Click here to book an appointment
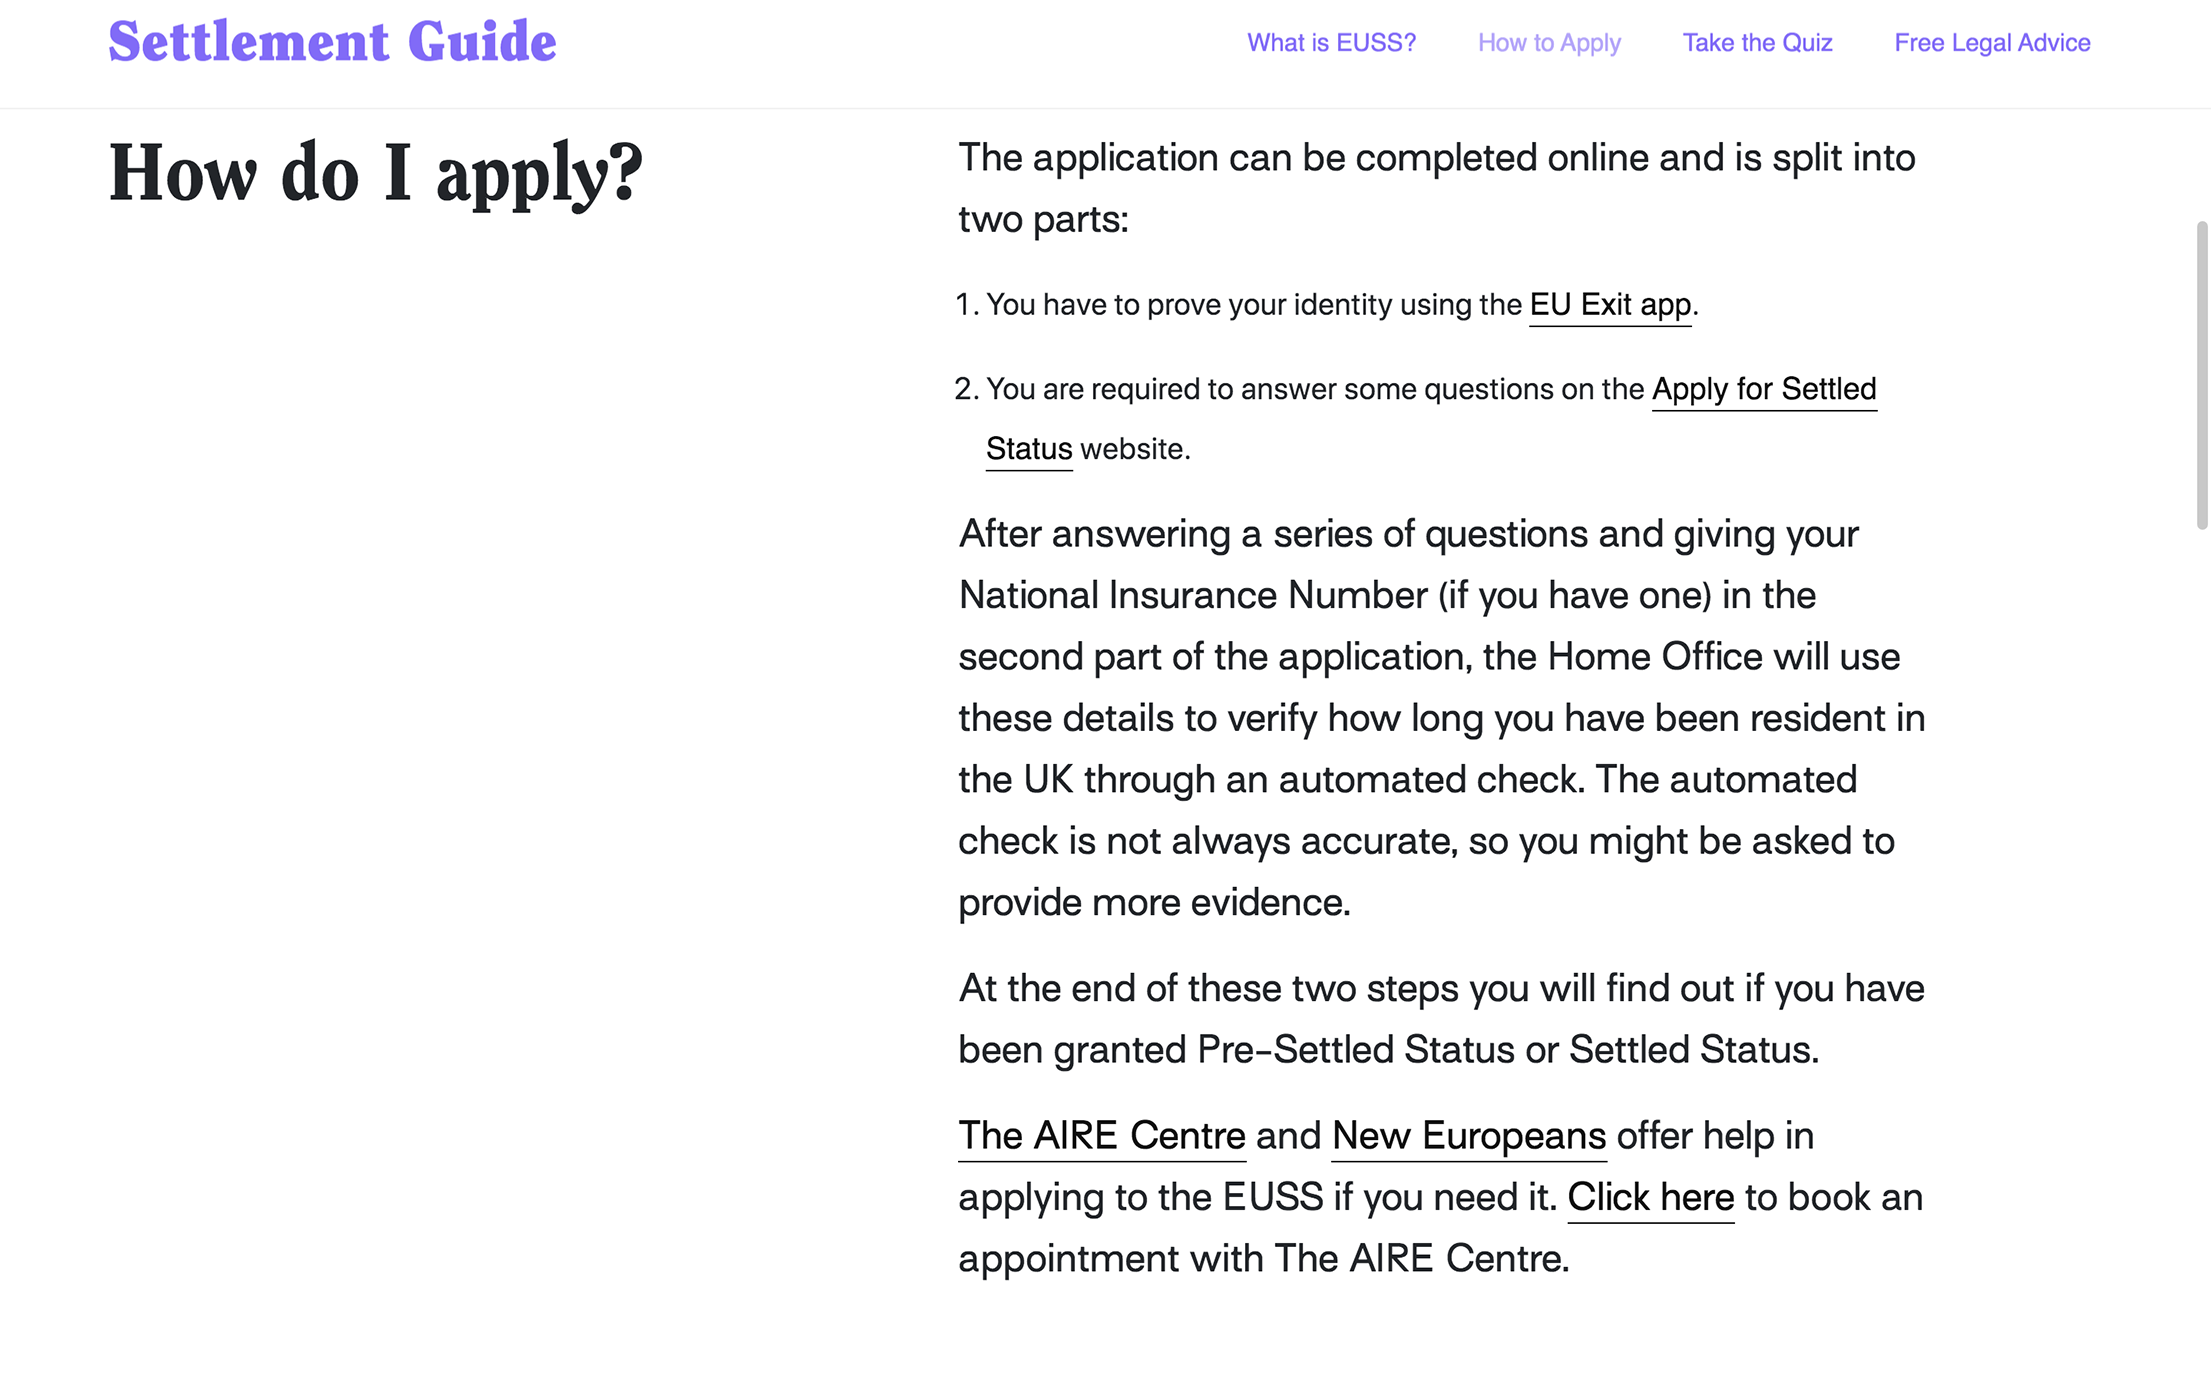Viewport: 2211px width, 1382px height. [1650, 1197]
